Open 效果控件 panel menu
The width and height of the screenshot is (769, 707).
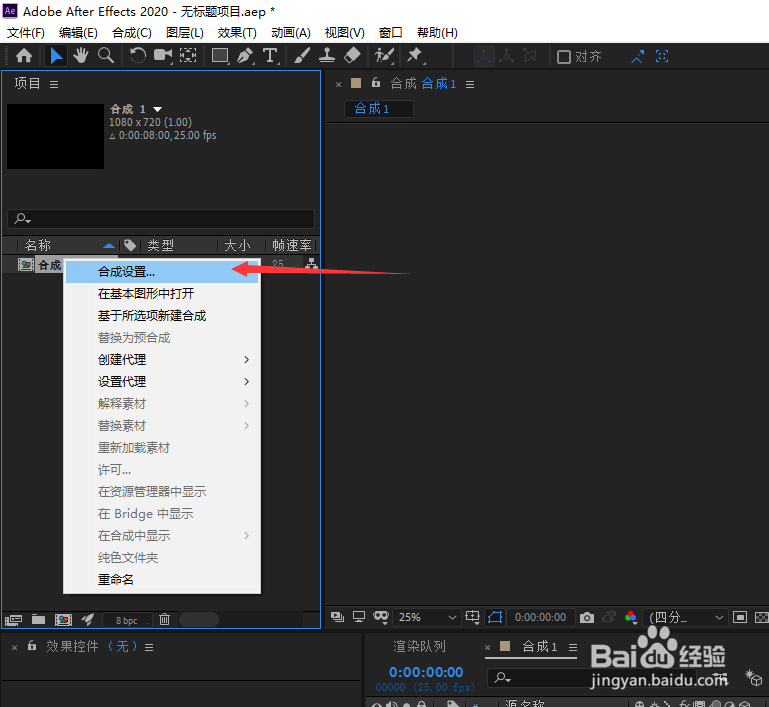[149, 648]
